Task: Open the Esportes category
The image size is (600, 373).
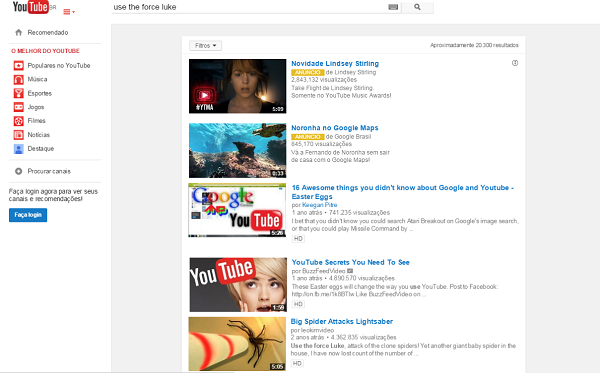Action: pos(39,93)
